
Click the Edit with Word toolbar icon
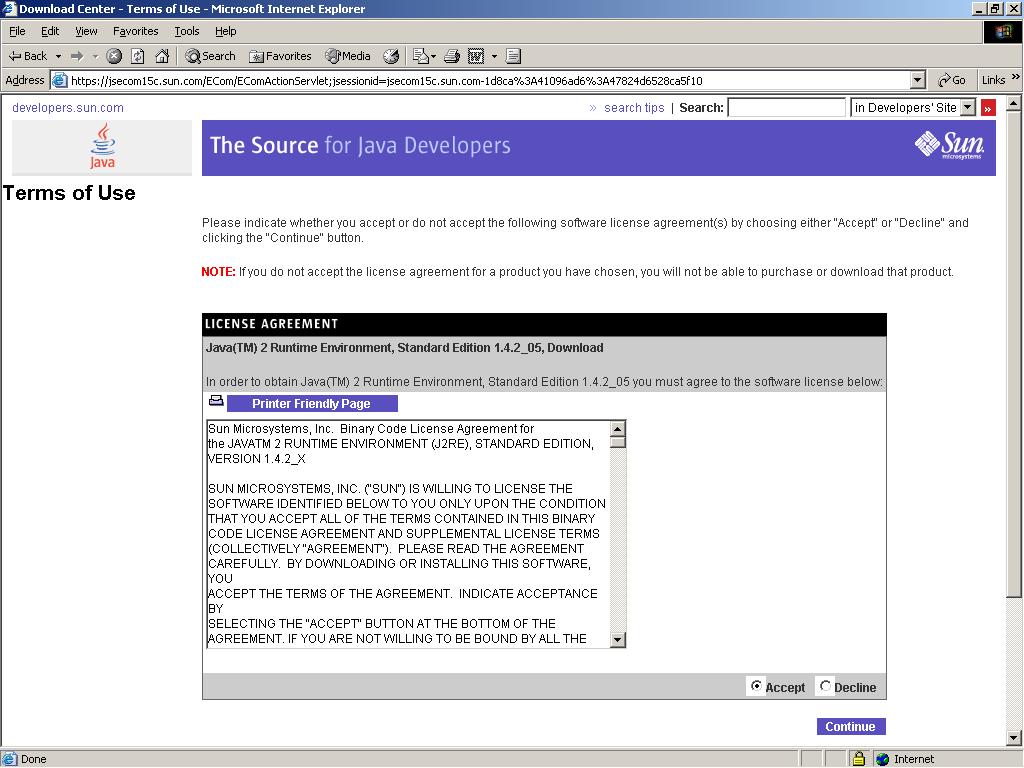click(x=476, y=56)
